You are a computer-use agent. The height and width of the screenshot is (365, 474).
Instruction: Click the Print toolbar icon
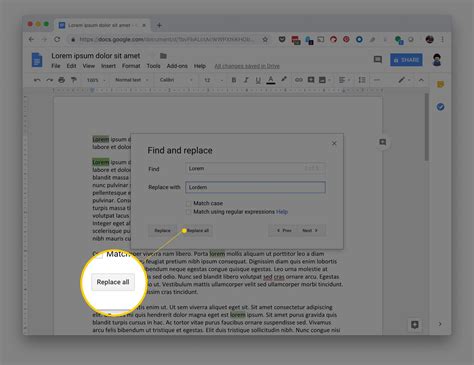(61, 80)
